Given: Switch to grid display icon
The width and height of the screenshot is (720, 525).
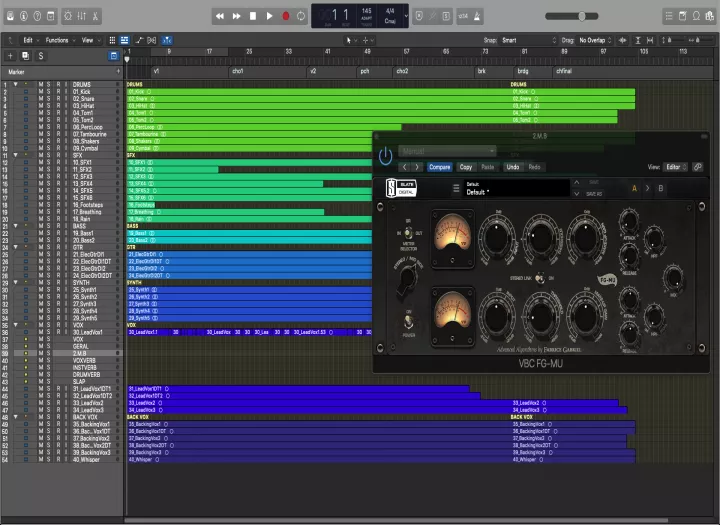Looking at the screenshot, I should tap(112, 40).
